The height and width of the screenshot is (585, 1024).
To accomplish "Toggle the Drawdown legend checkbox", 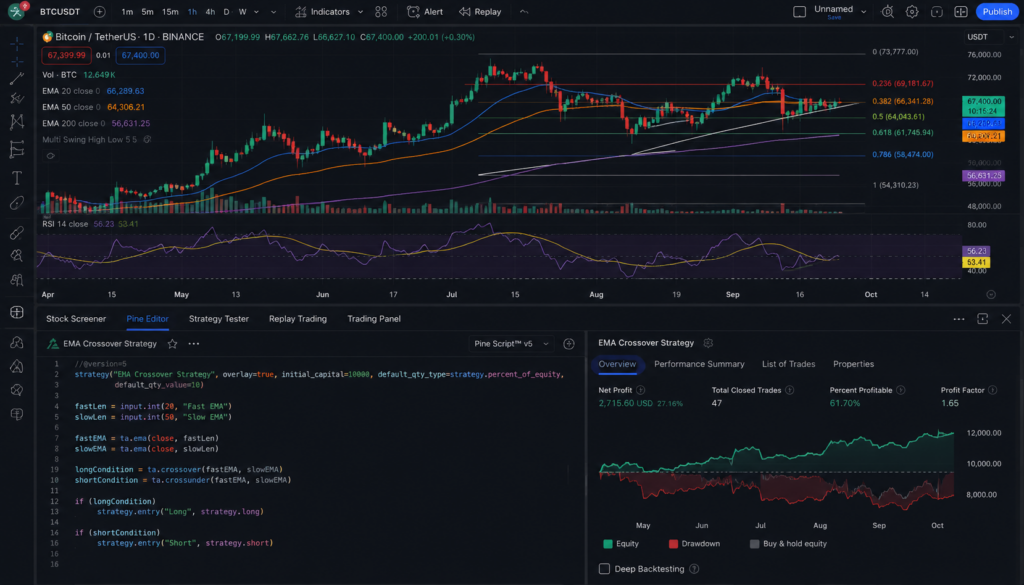I will tap(673, 544).
